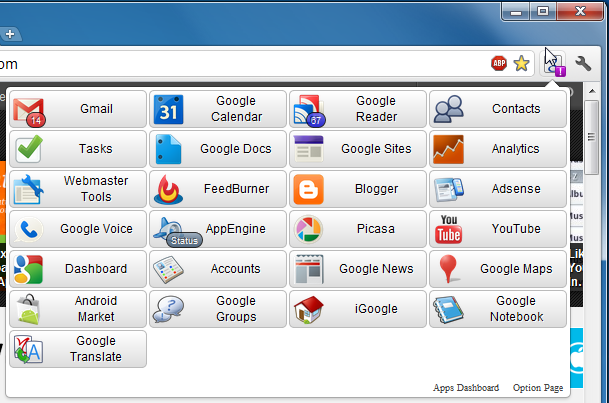The image size is (609, 403).
Task: Click the Gmail unread count badge
Action: pyautogui.click(x=36, y=120)
